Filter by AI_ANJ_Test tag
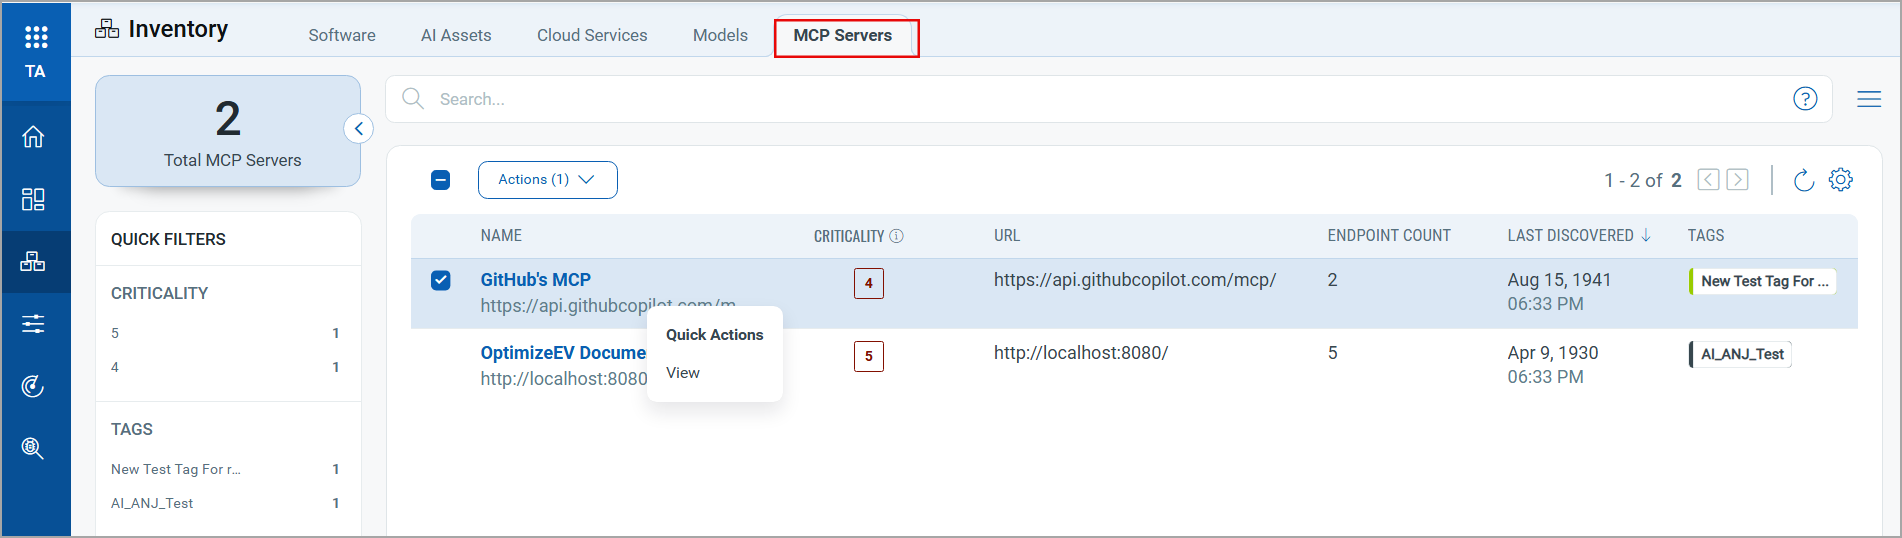The width and height of the screenshot is (1902, 538). point(226,503)
